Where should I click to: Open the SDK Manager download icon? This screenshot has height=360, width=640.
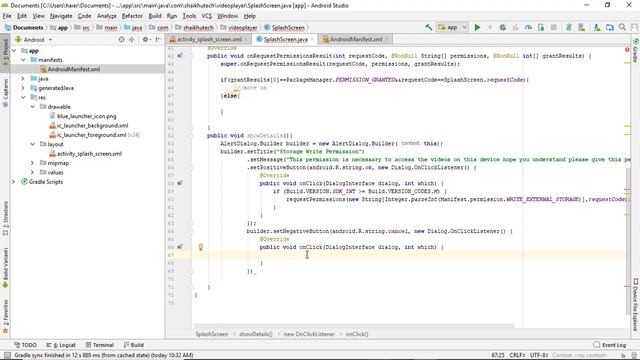pos(597,27)
